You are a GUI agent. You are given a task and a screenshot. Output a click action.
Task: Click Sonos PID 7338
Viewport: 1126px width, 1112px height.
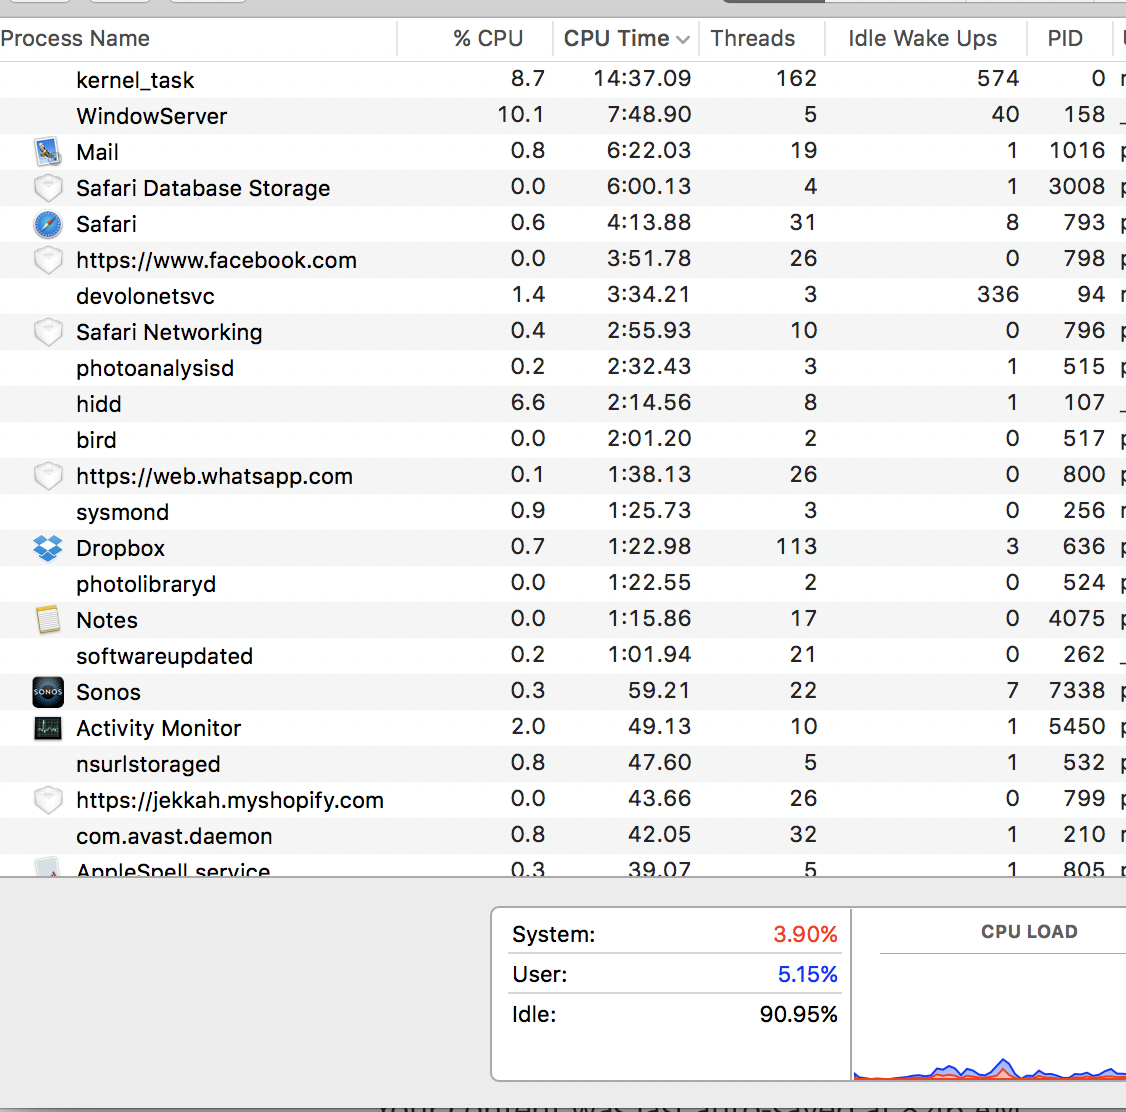(1076, 690)
